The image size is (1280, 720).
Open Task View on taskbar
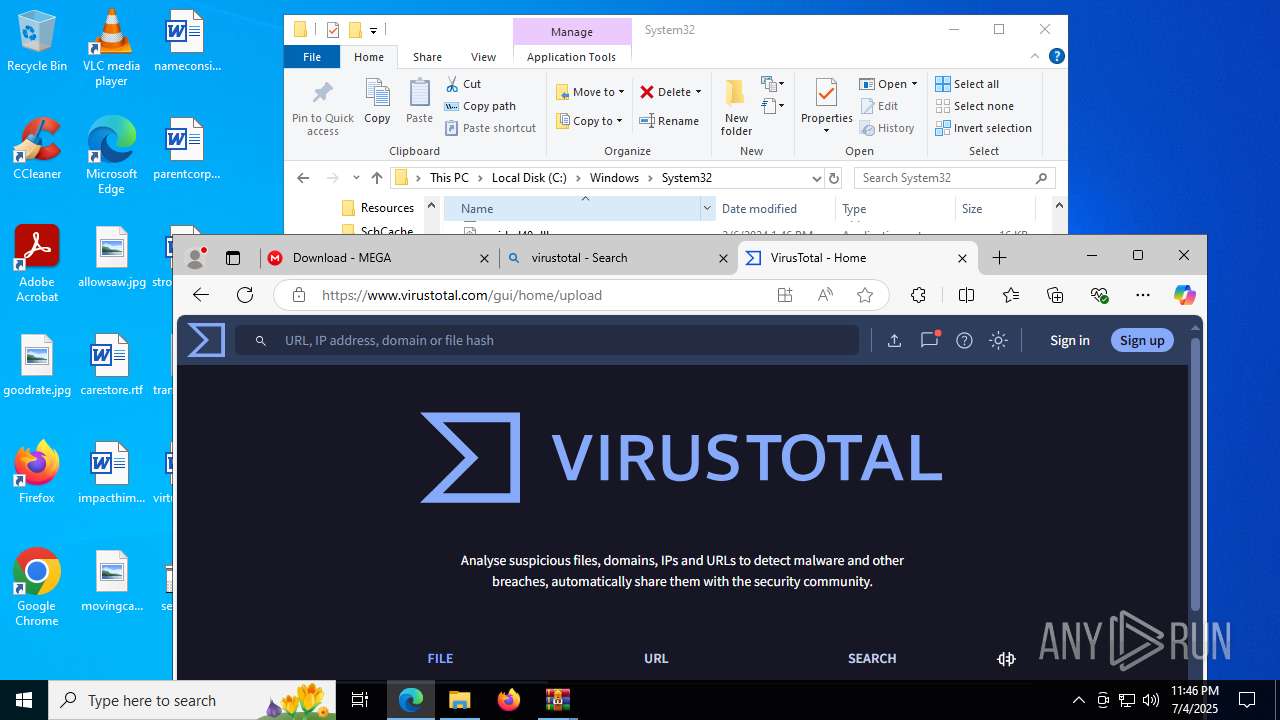pos(360,700)
